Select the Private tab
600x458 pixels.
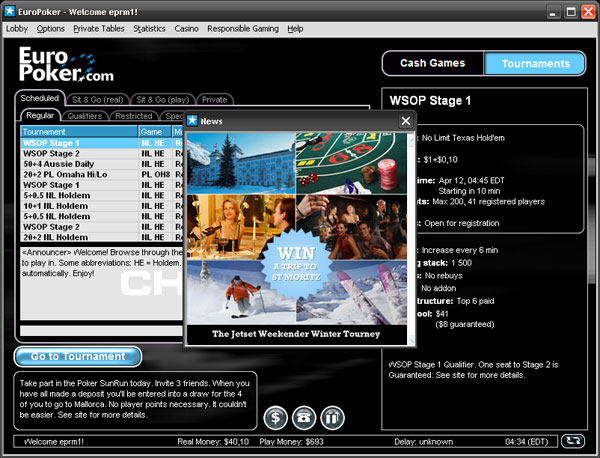214,100
